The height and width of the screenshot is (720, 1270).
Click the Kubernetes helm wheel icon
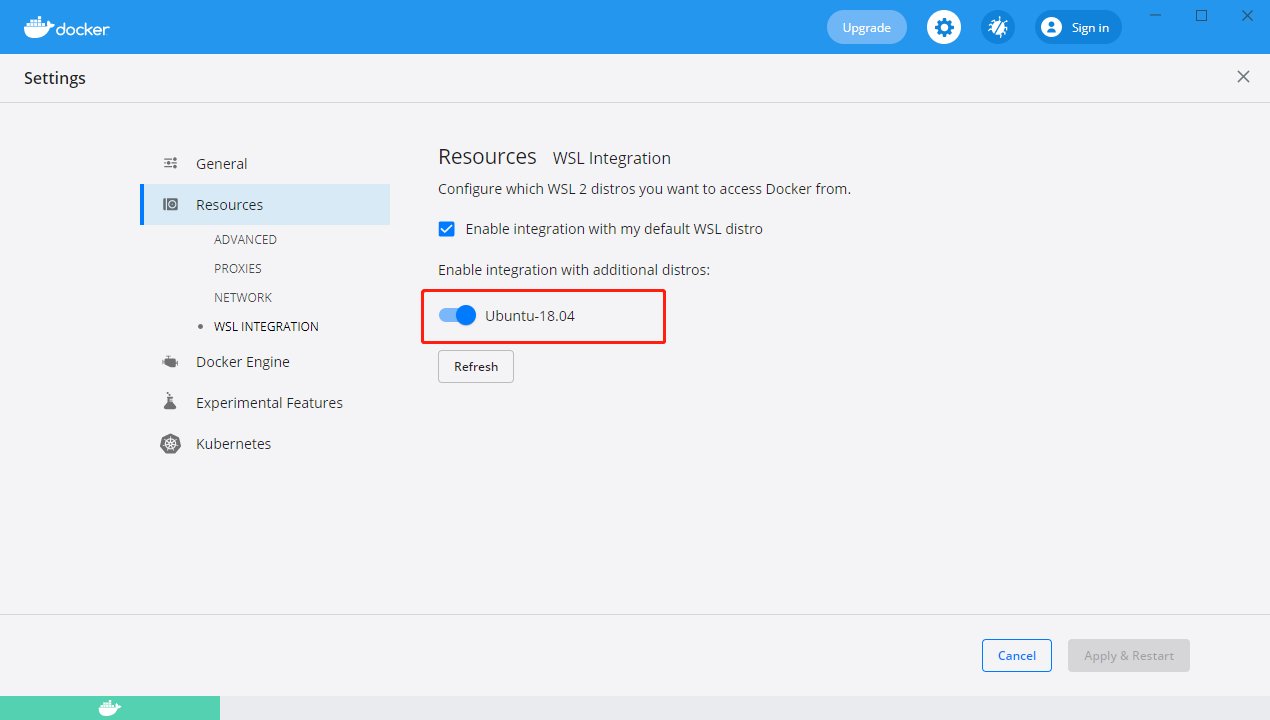[171, 444]
